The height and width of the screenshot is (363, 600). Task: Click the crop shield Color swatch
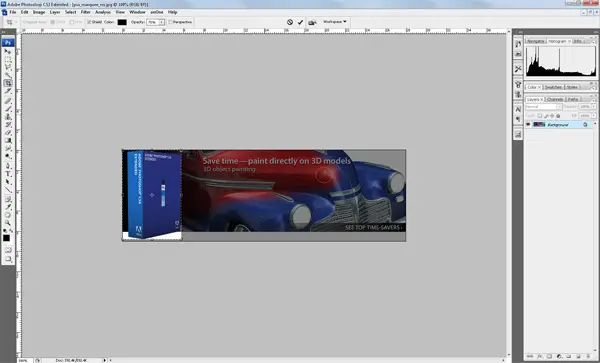click(x=122, y=22)
